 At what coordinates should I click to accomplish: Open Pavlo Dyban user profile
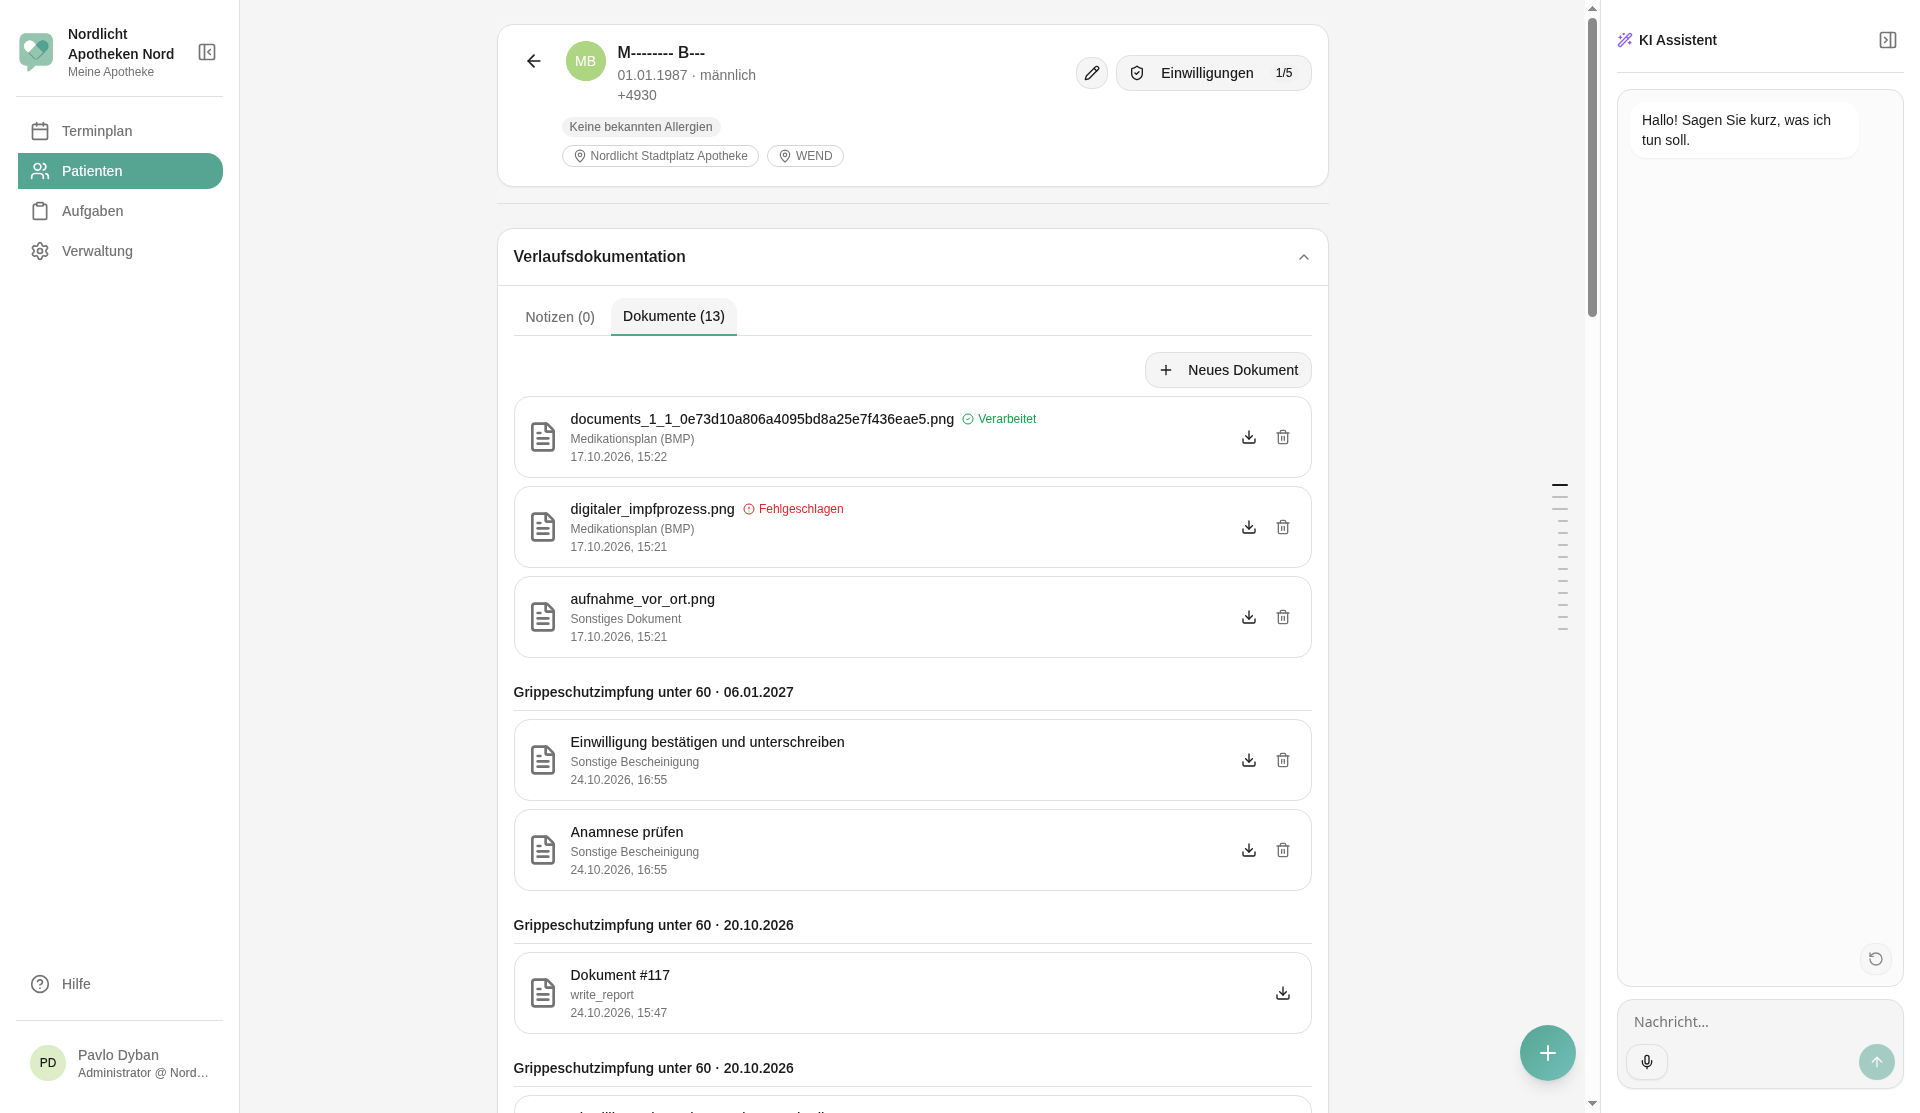[120, 1063]
